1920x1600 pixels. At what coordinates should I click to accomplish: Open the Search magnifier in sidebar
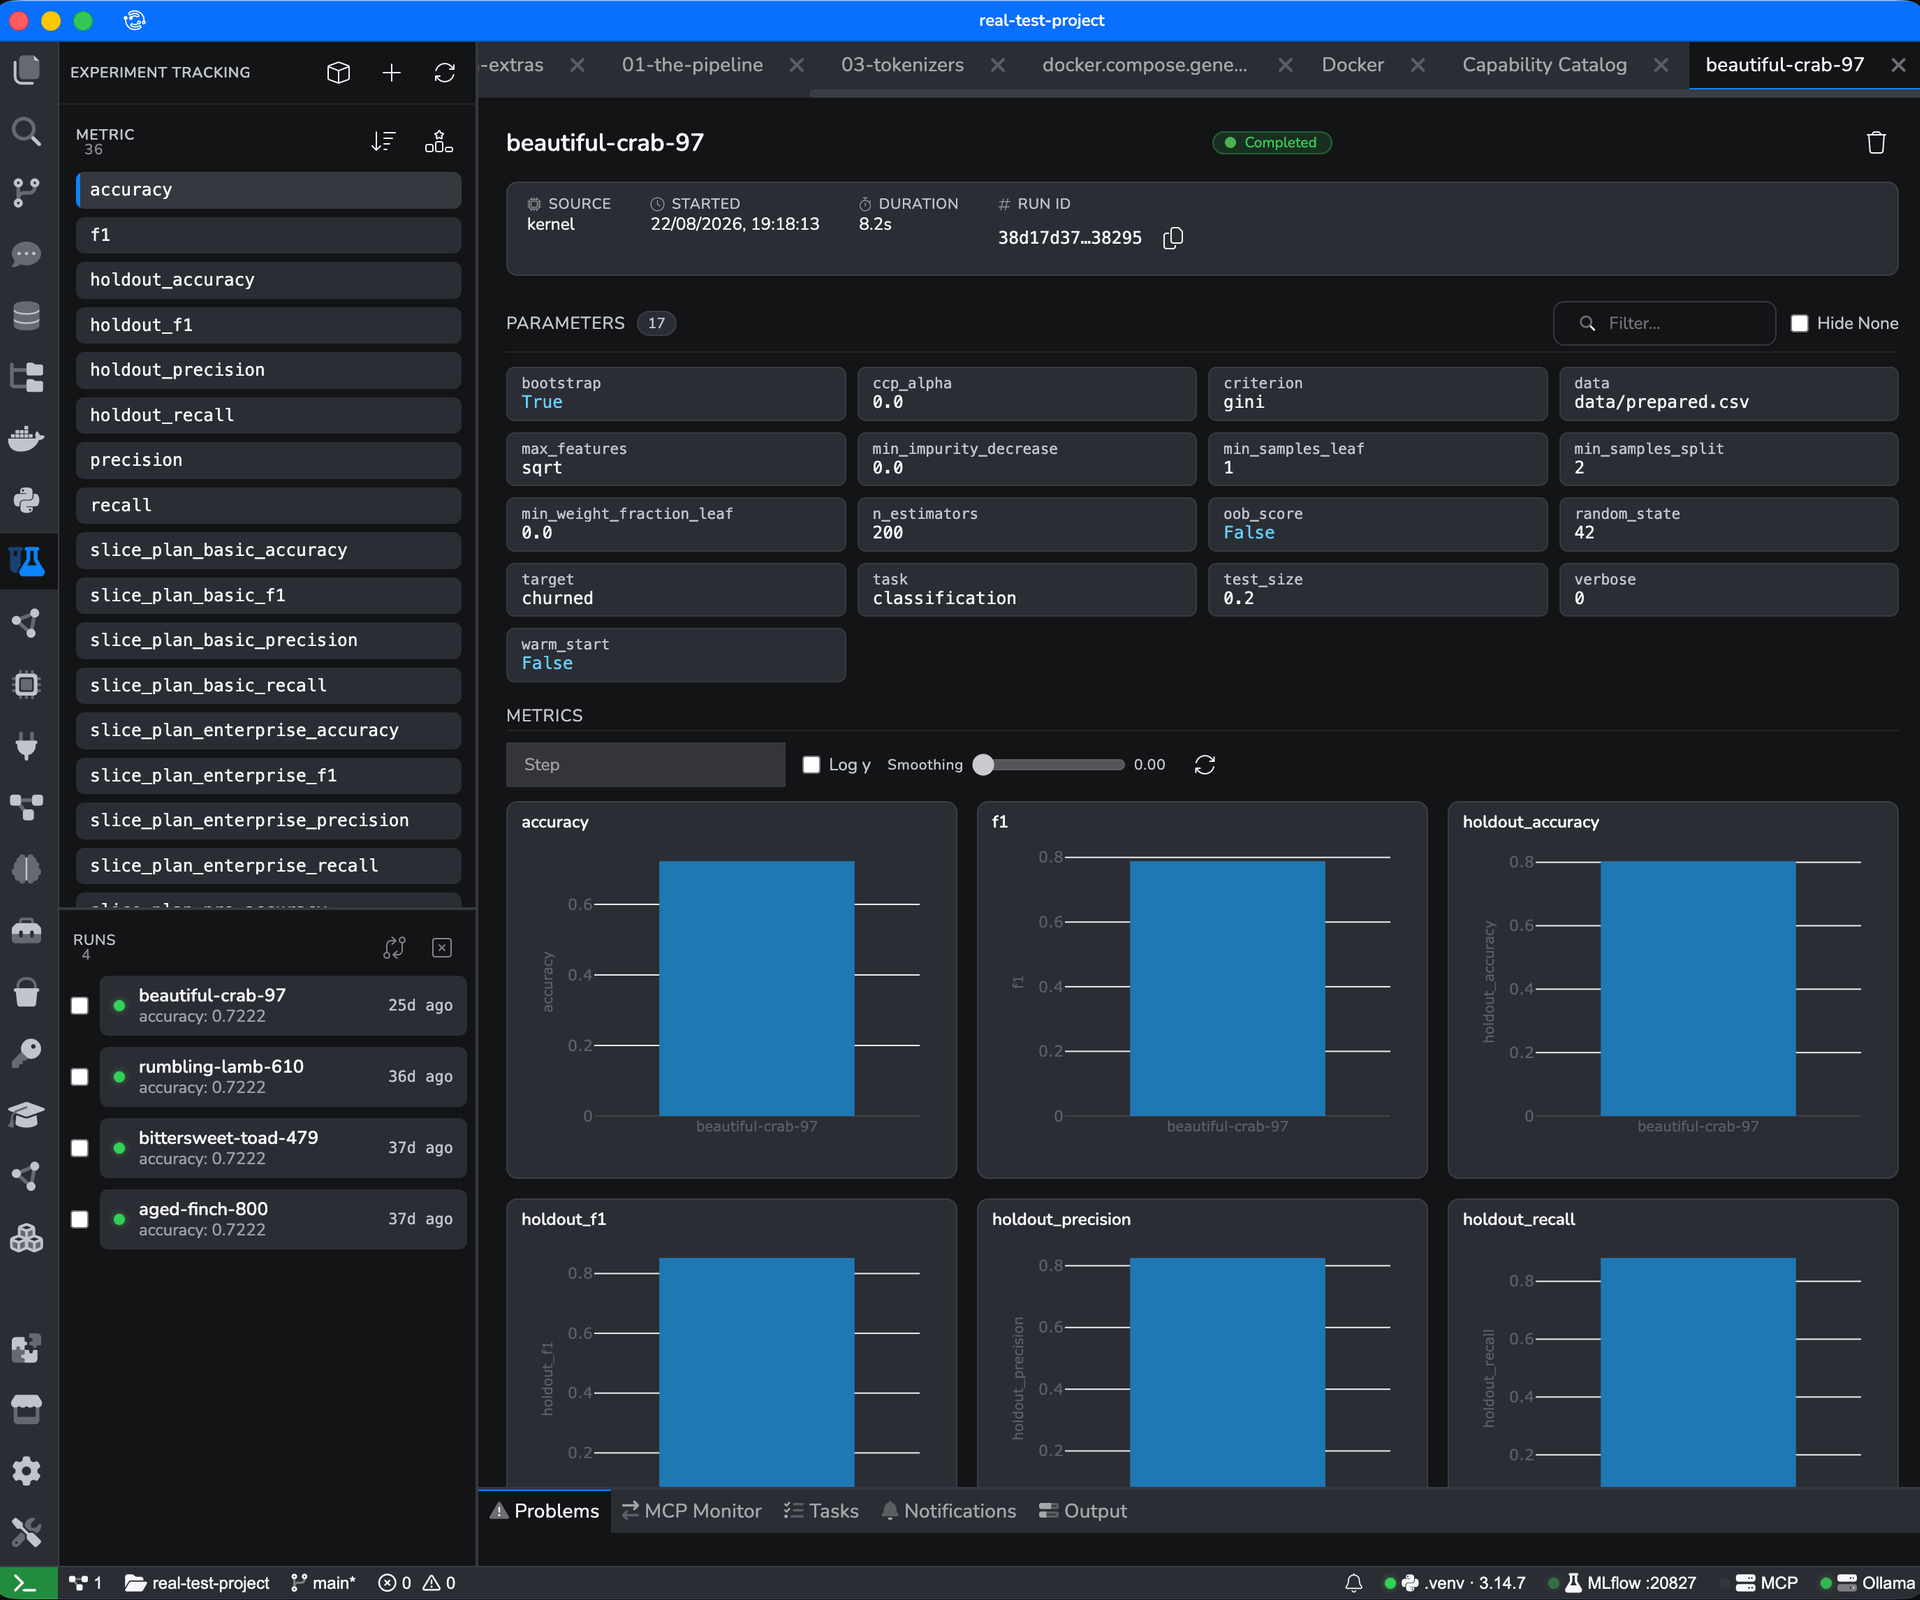27,131
